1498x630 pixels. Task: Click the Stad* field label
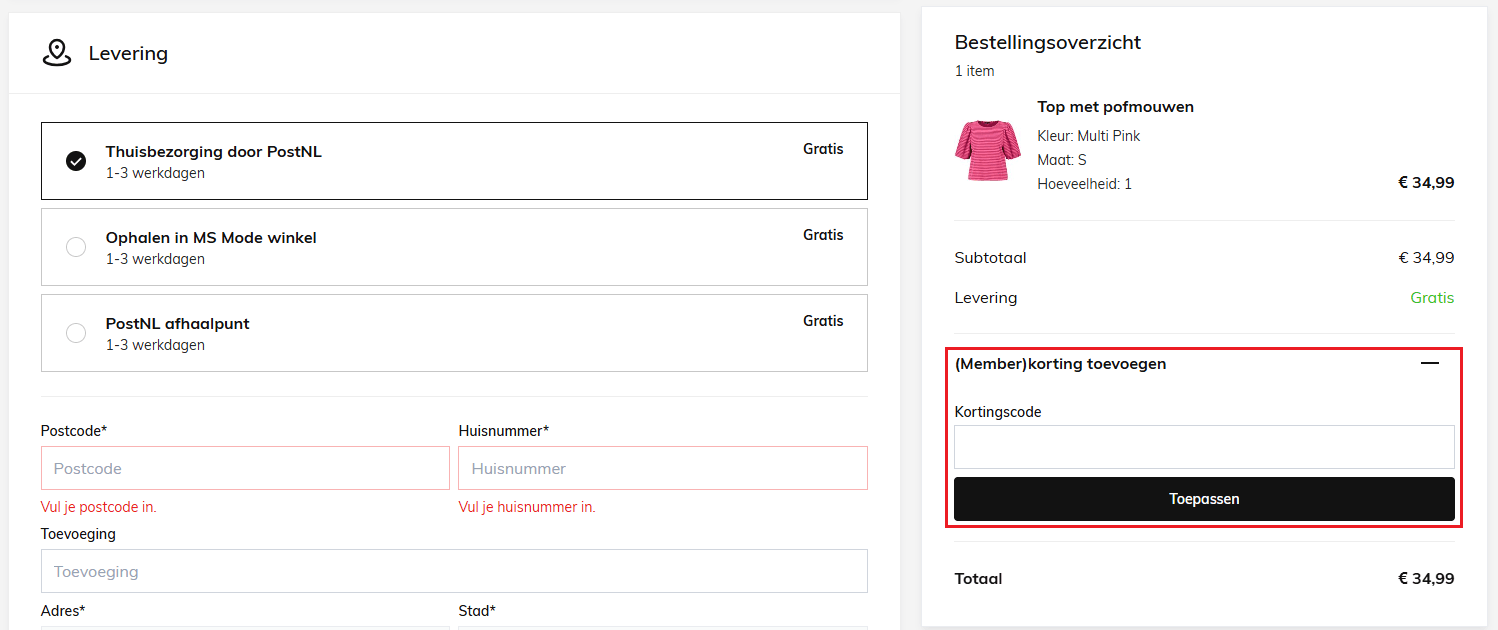[478, 611]
